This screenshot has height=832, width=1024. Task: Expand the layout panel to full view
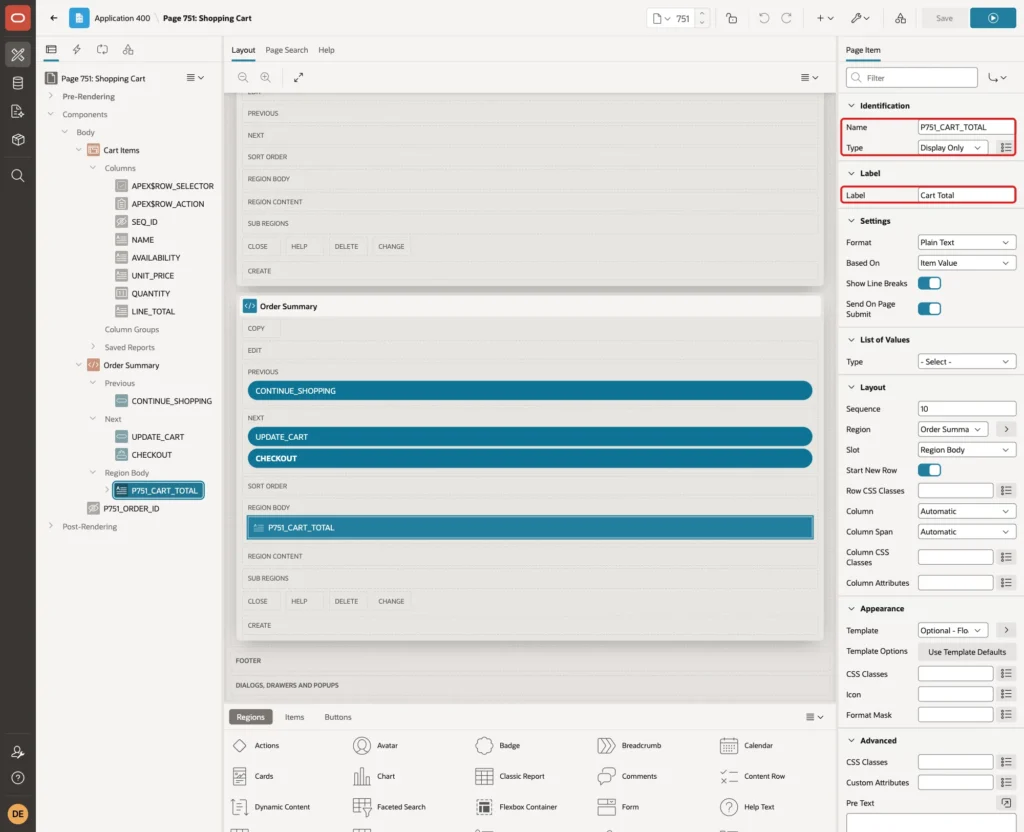click(298, 78)
